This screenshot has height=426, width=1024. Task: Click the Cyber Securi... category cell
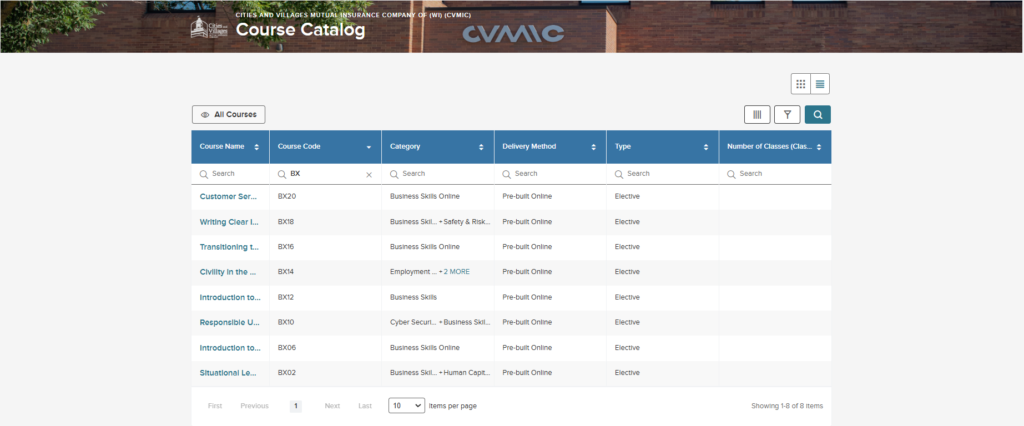pyautogui.click(x=413, y=322)
